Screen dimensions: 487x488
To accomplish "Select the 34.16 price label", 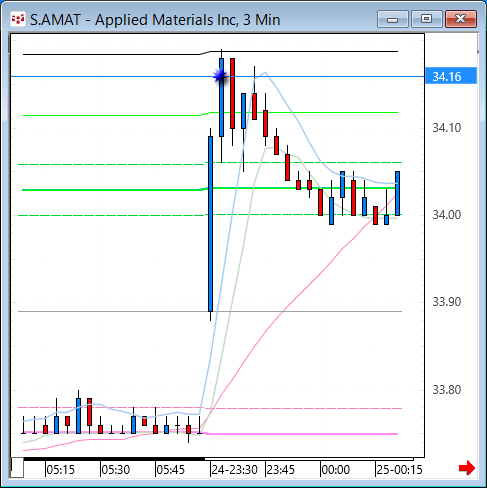I will [451, 76].
